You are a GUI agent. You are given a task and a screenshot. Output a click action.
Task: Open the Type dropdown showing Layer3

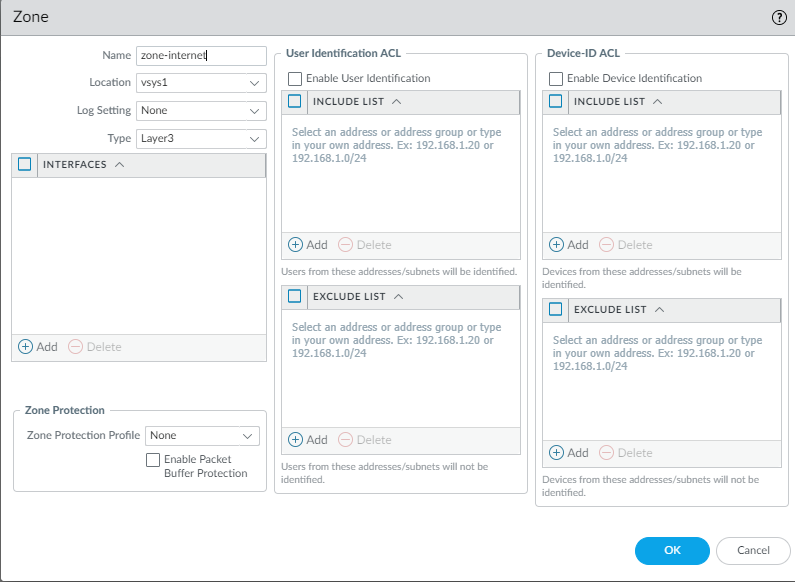point(200,138)
